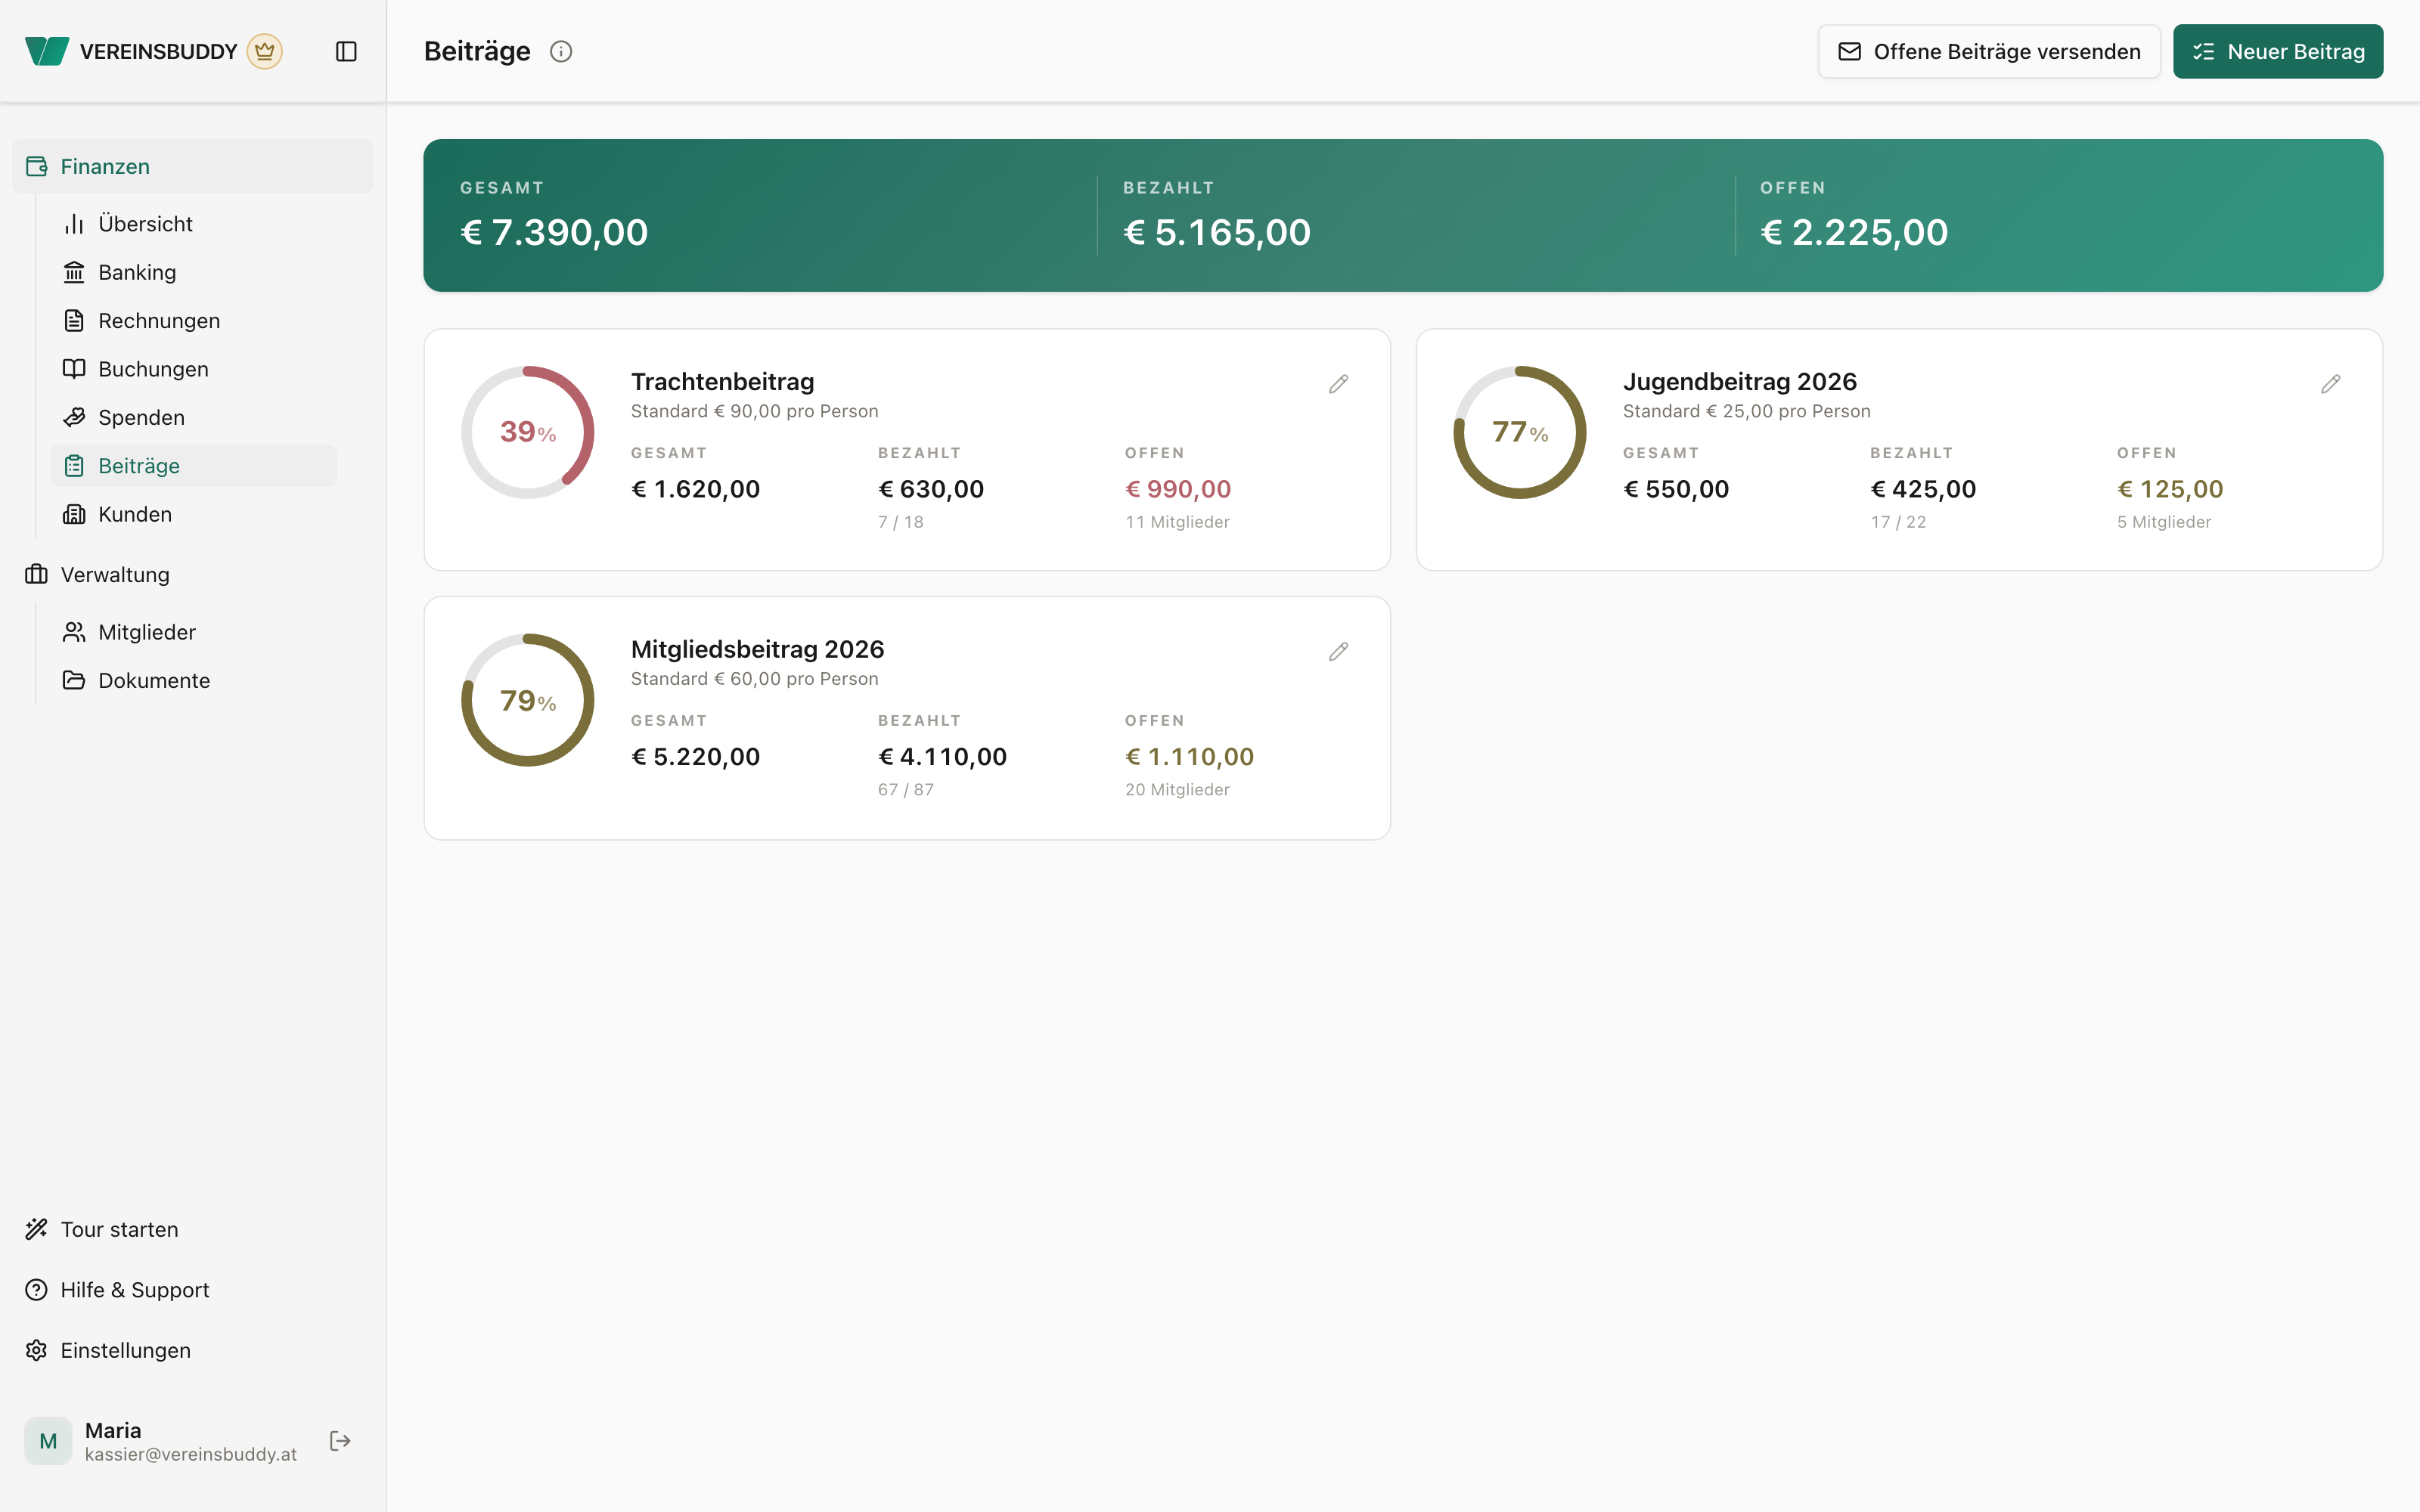Go to Buchungen

click(193, 369)
